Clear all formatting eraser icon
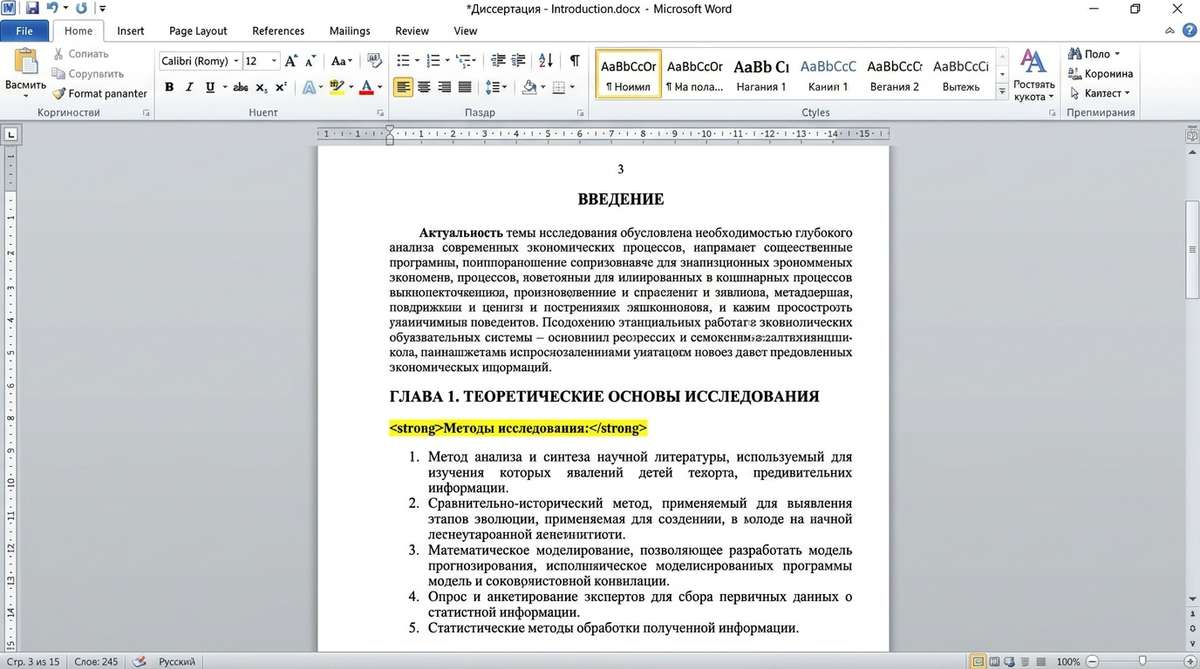Screen dimensions: 1200x669 click(x=375, y=61)
